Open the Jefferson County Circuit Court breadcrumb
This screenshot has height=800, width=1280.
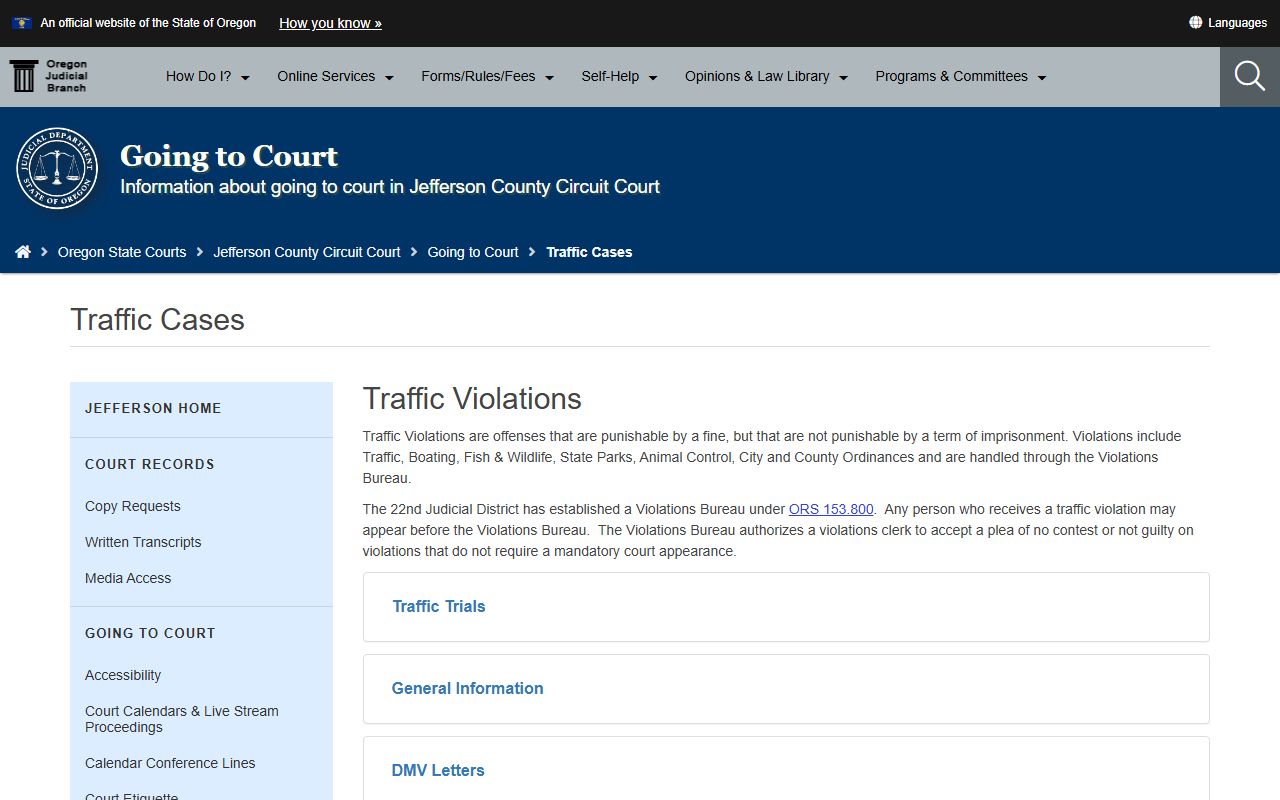[x=307, y=252]
